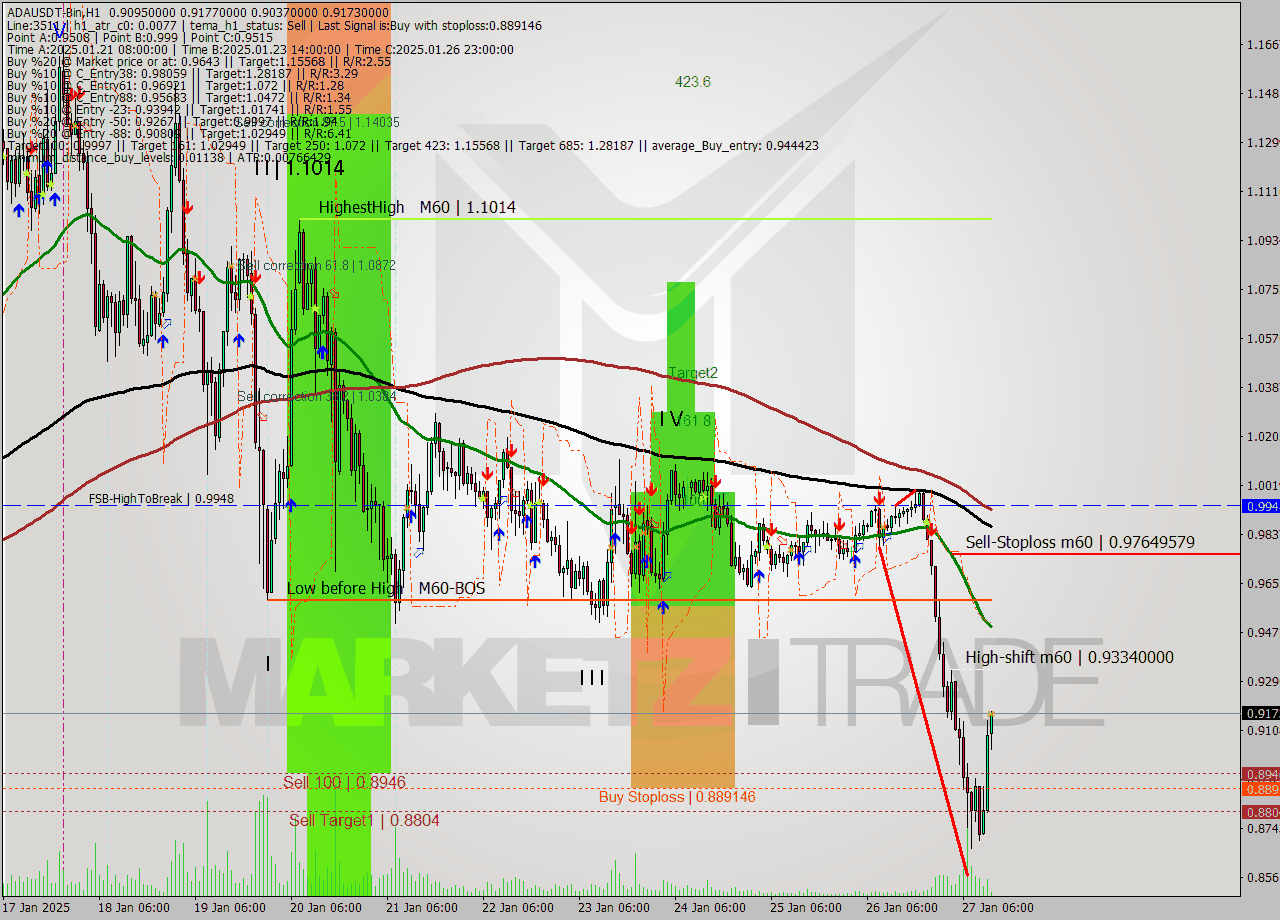Select the 1.166 price axis value

coord(1262,44)
